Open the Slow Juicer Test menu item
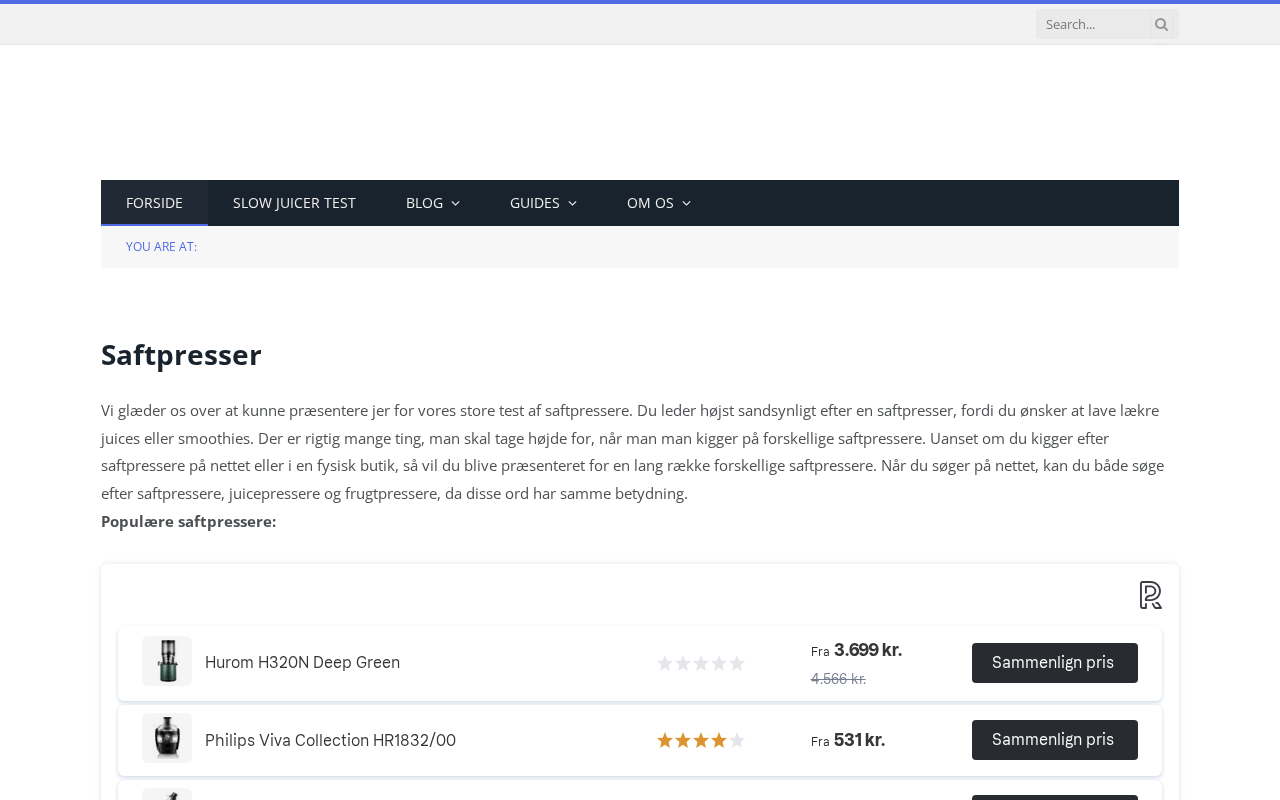The height and width of the screenshot is (800, 1280). click(294, 203)
